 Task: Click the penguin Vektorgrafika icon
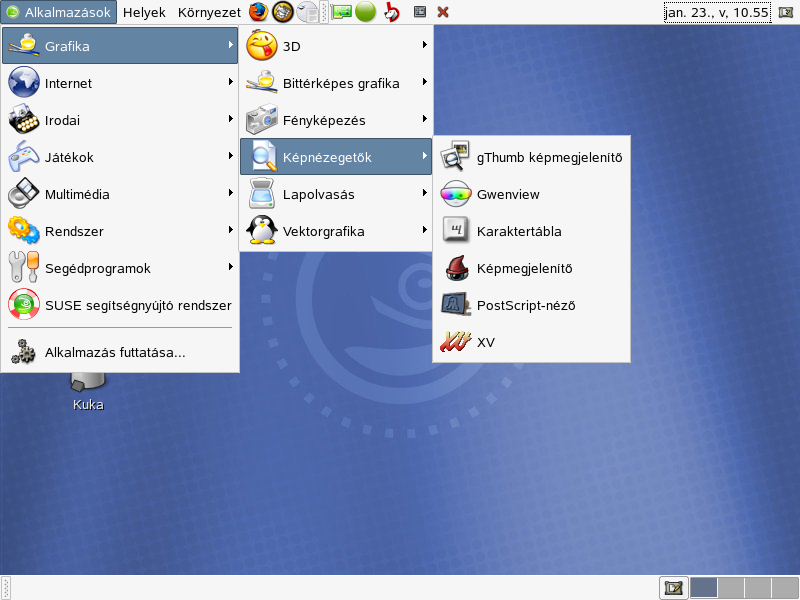tap(262, 231)
